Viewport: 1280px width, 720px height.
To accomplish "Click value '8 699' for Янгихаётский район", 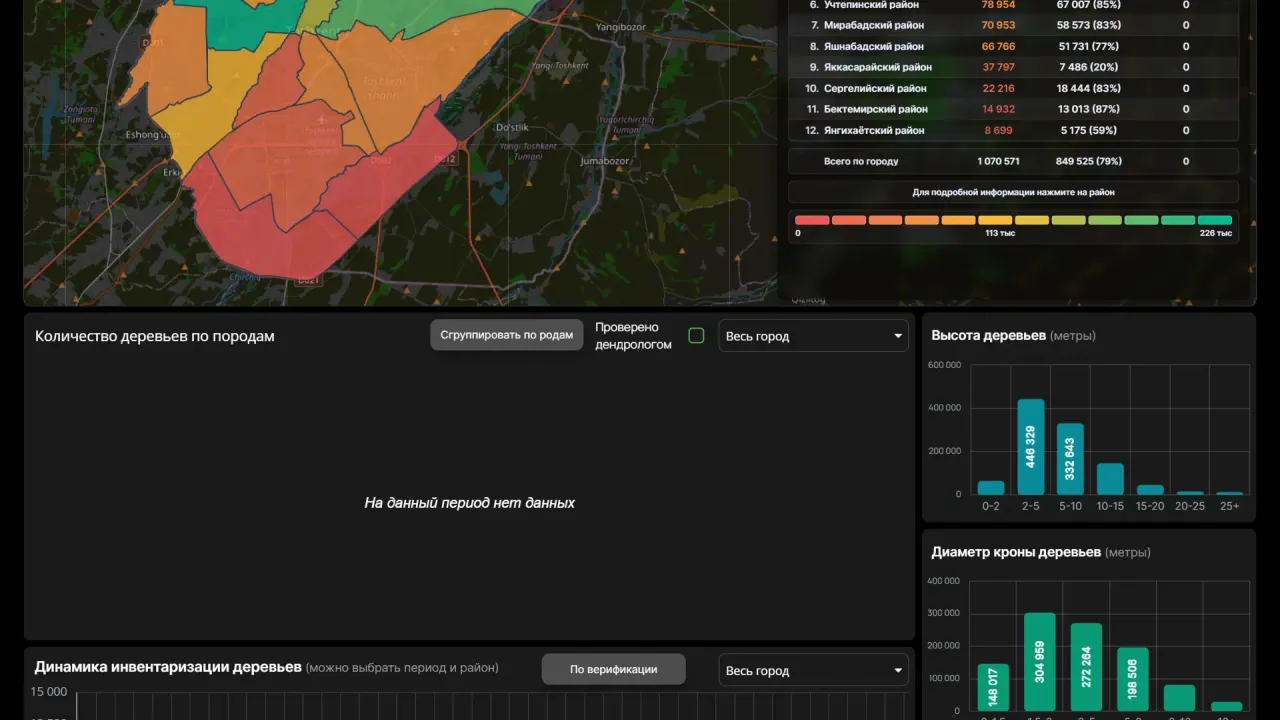I will pyautogui.click(x=998, y=130).
